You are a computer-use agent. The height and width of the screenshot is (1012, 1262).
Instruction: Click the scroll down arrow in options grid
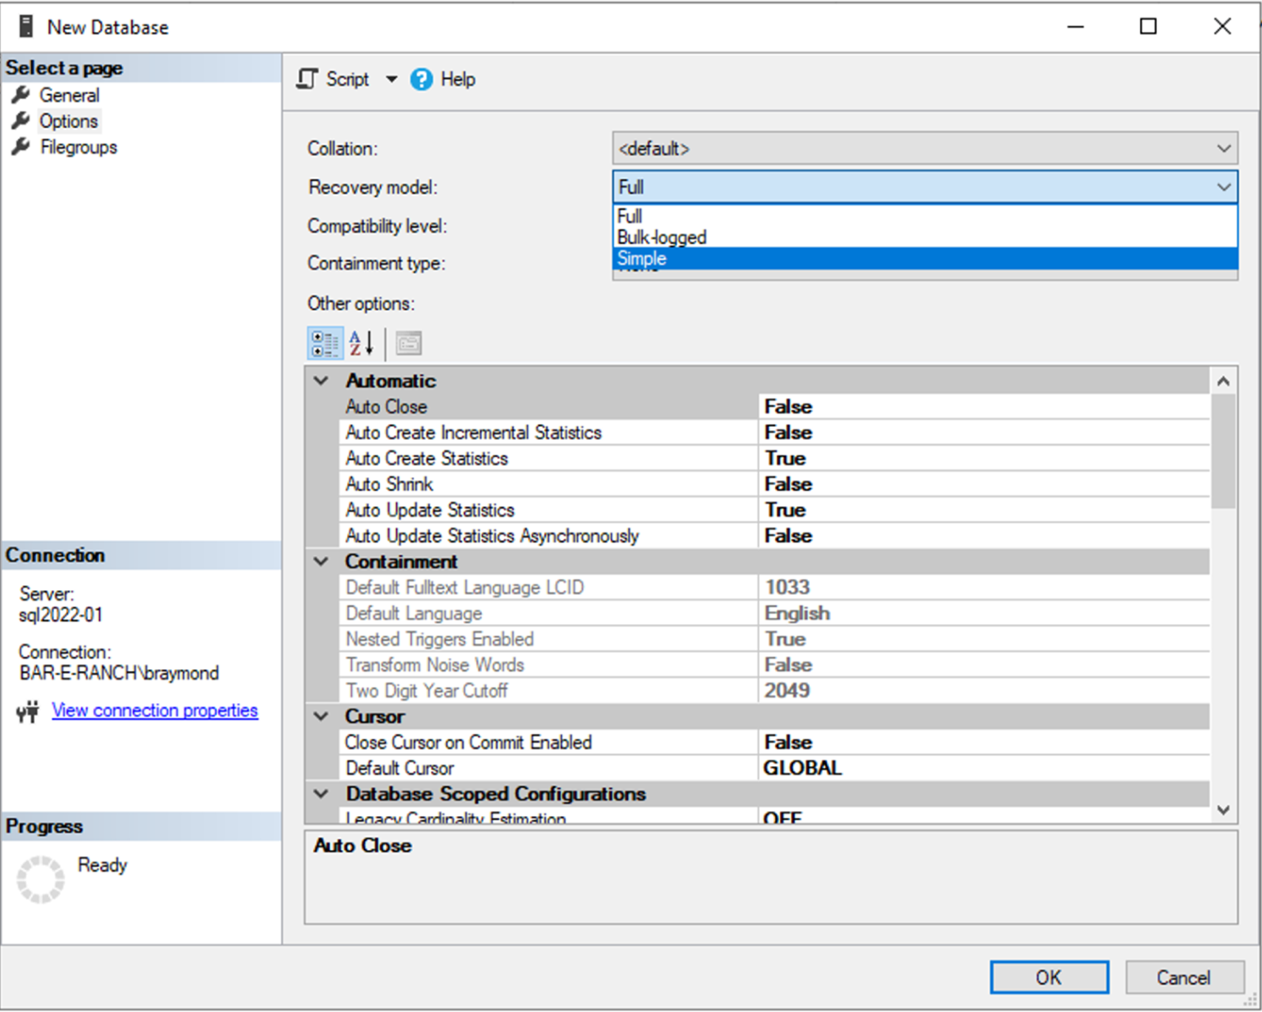[1223, 810]
